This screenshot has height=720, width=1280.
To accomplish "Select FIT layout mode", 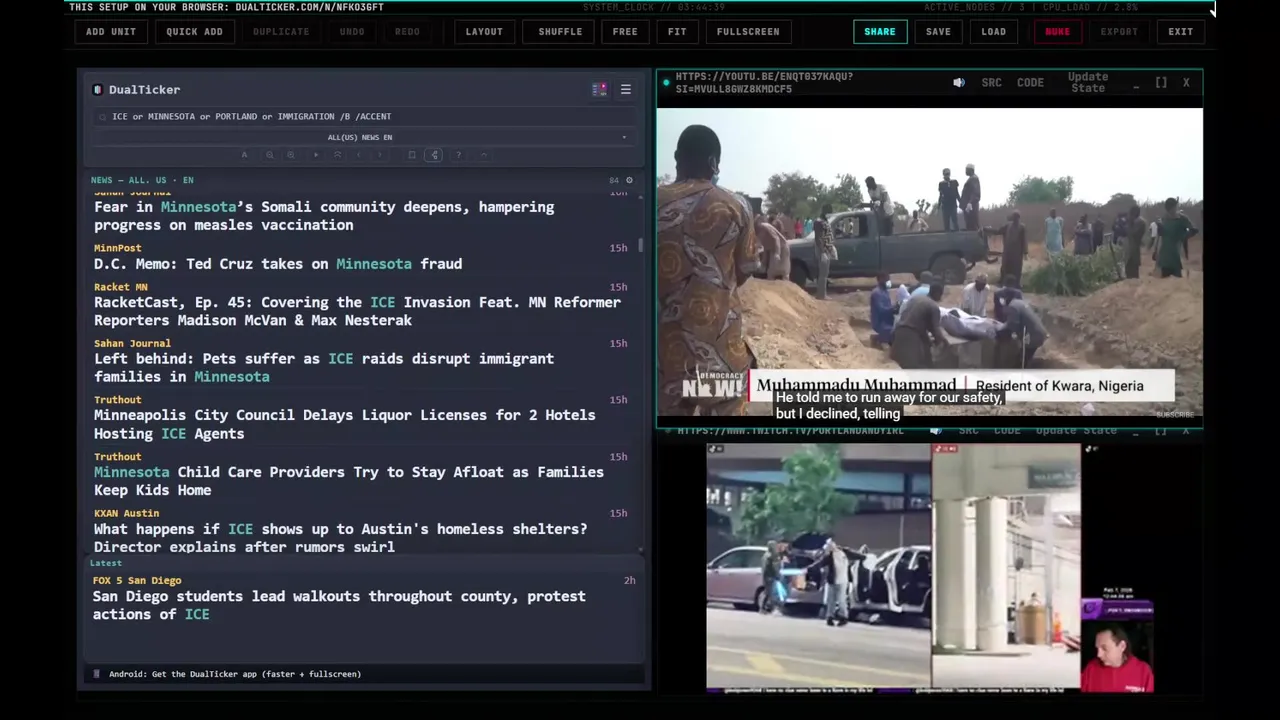I will [x=677, y=31].
